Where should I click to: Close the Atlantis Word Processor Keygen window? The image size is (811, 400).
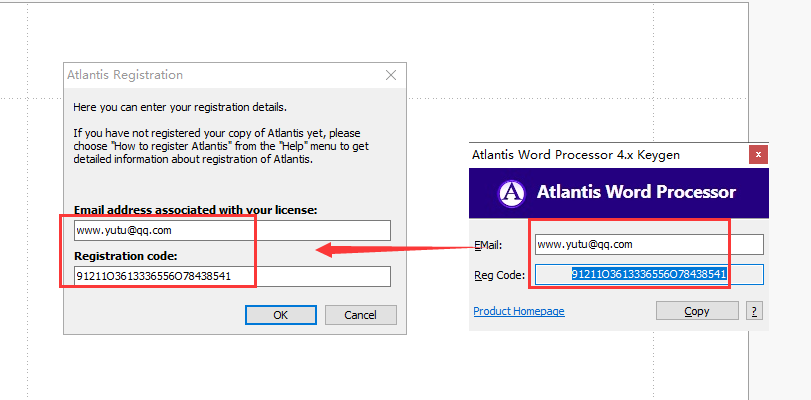[759, 154]
